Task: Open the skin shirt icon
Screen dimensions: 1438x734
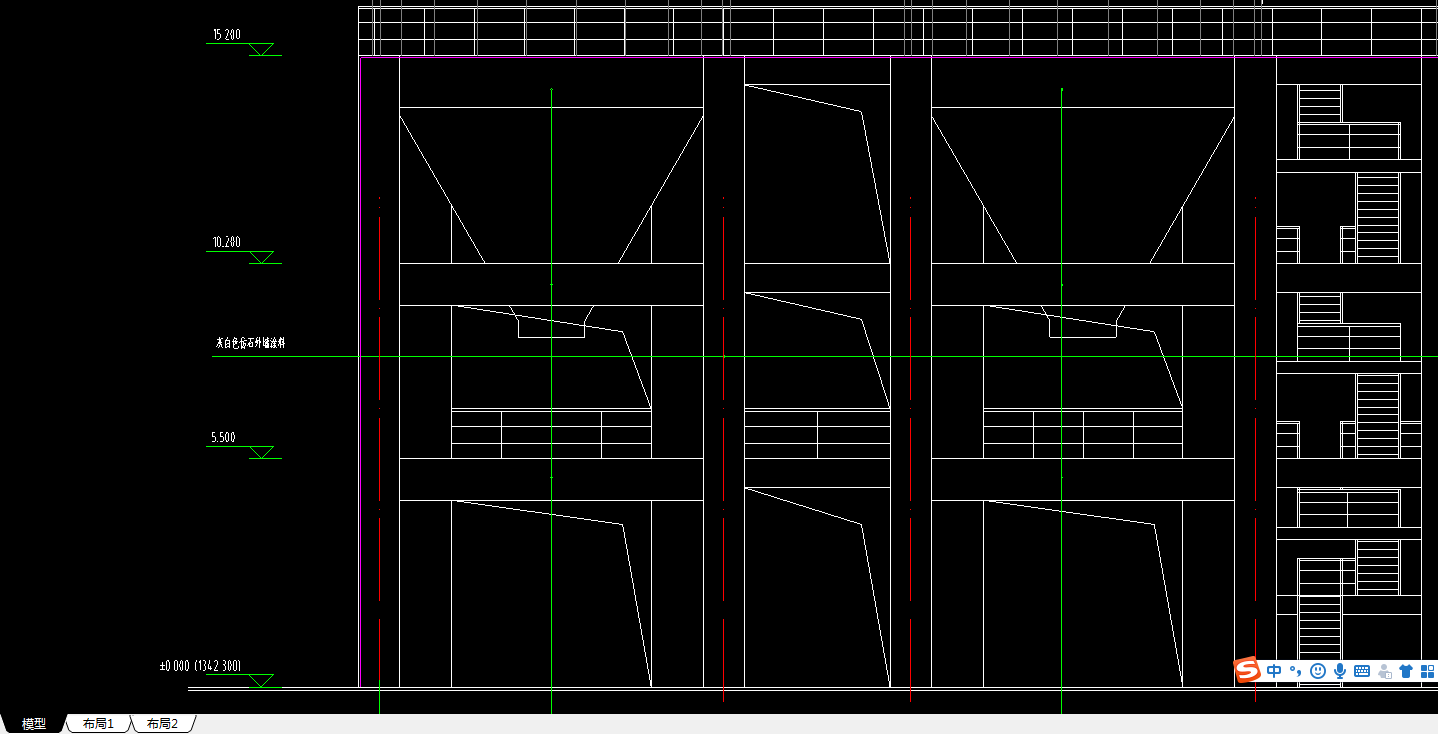Action: [x=1406, y=671]
